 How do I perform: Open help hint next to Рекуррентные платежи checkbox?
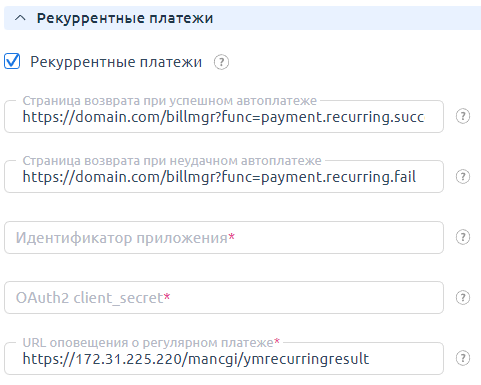click(x=221, y=62)
